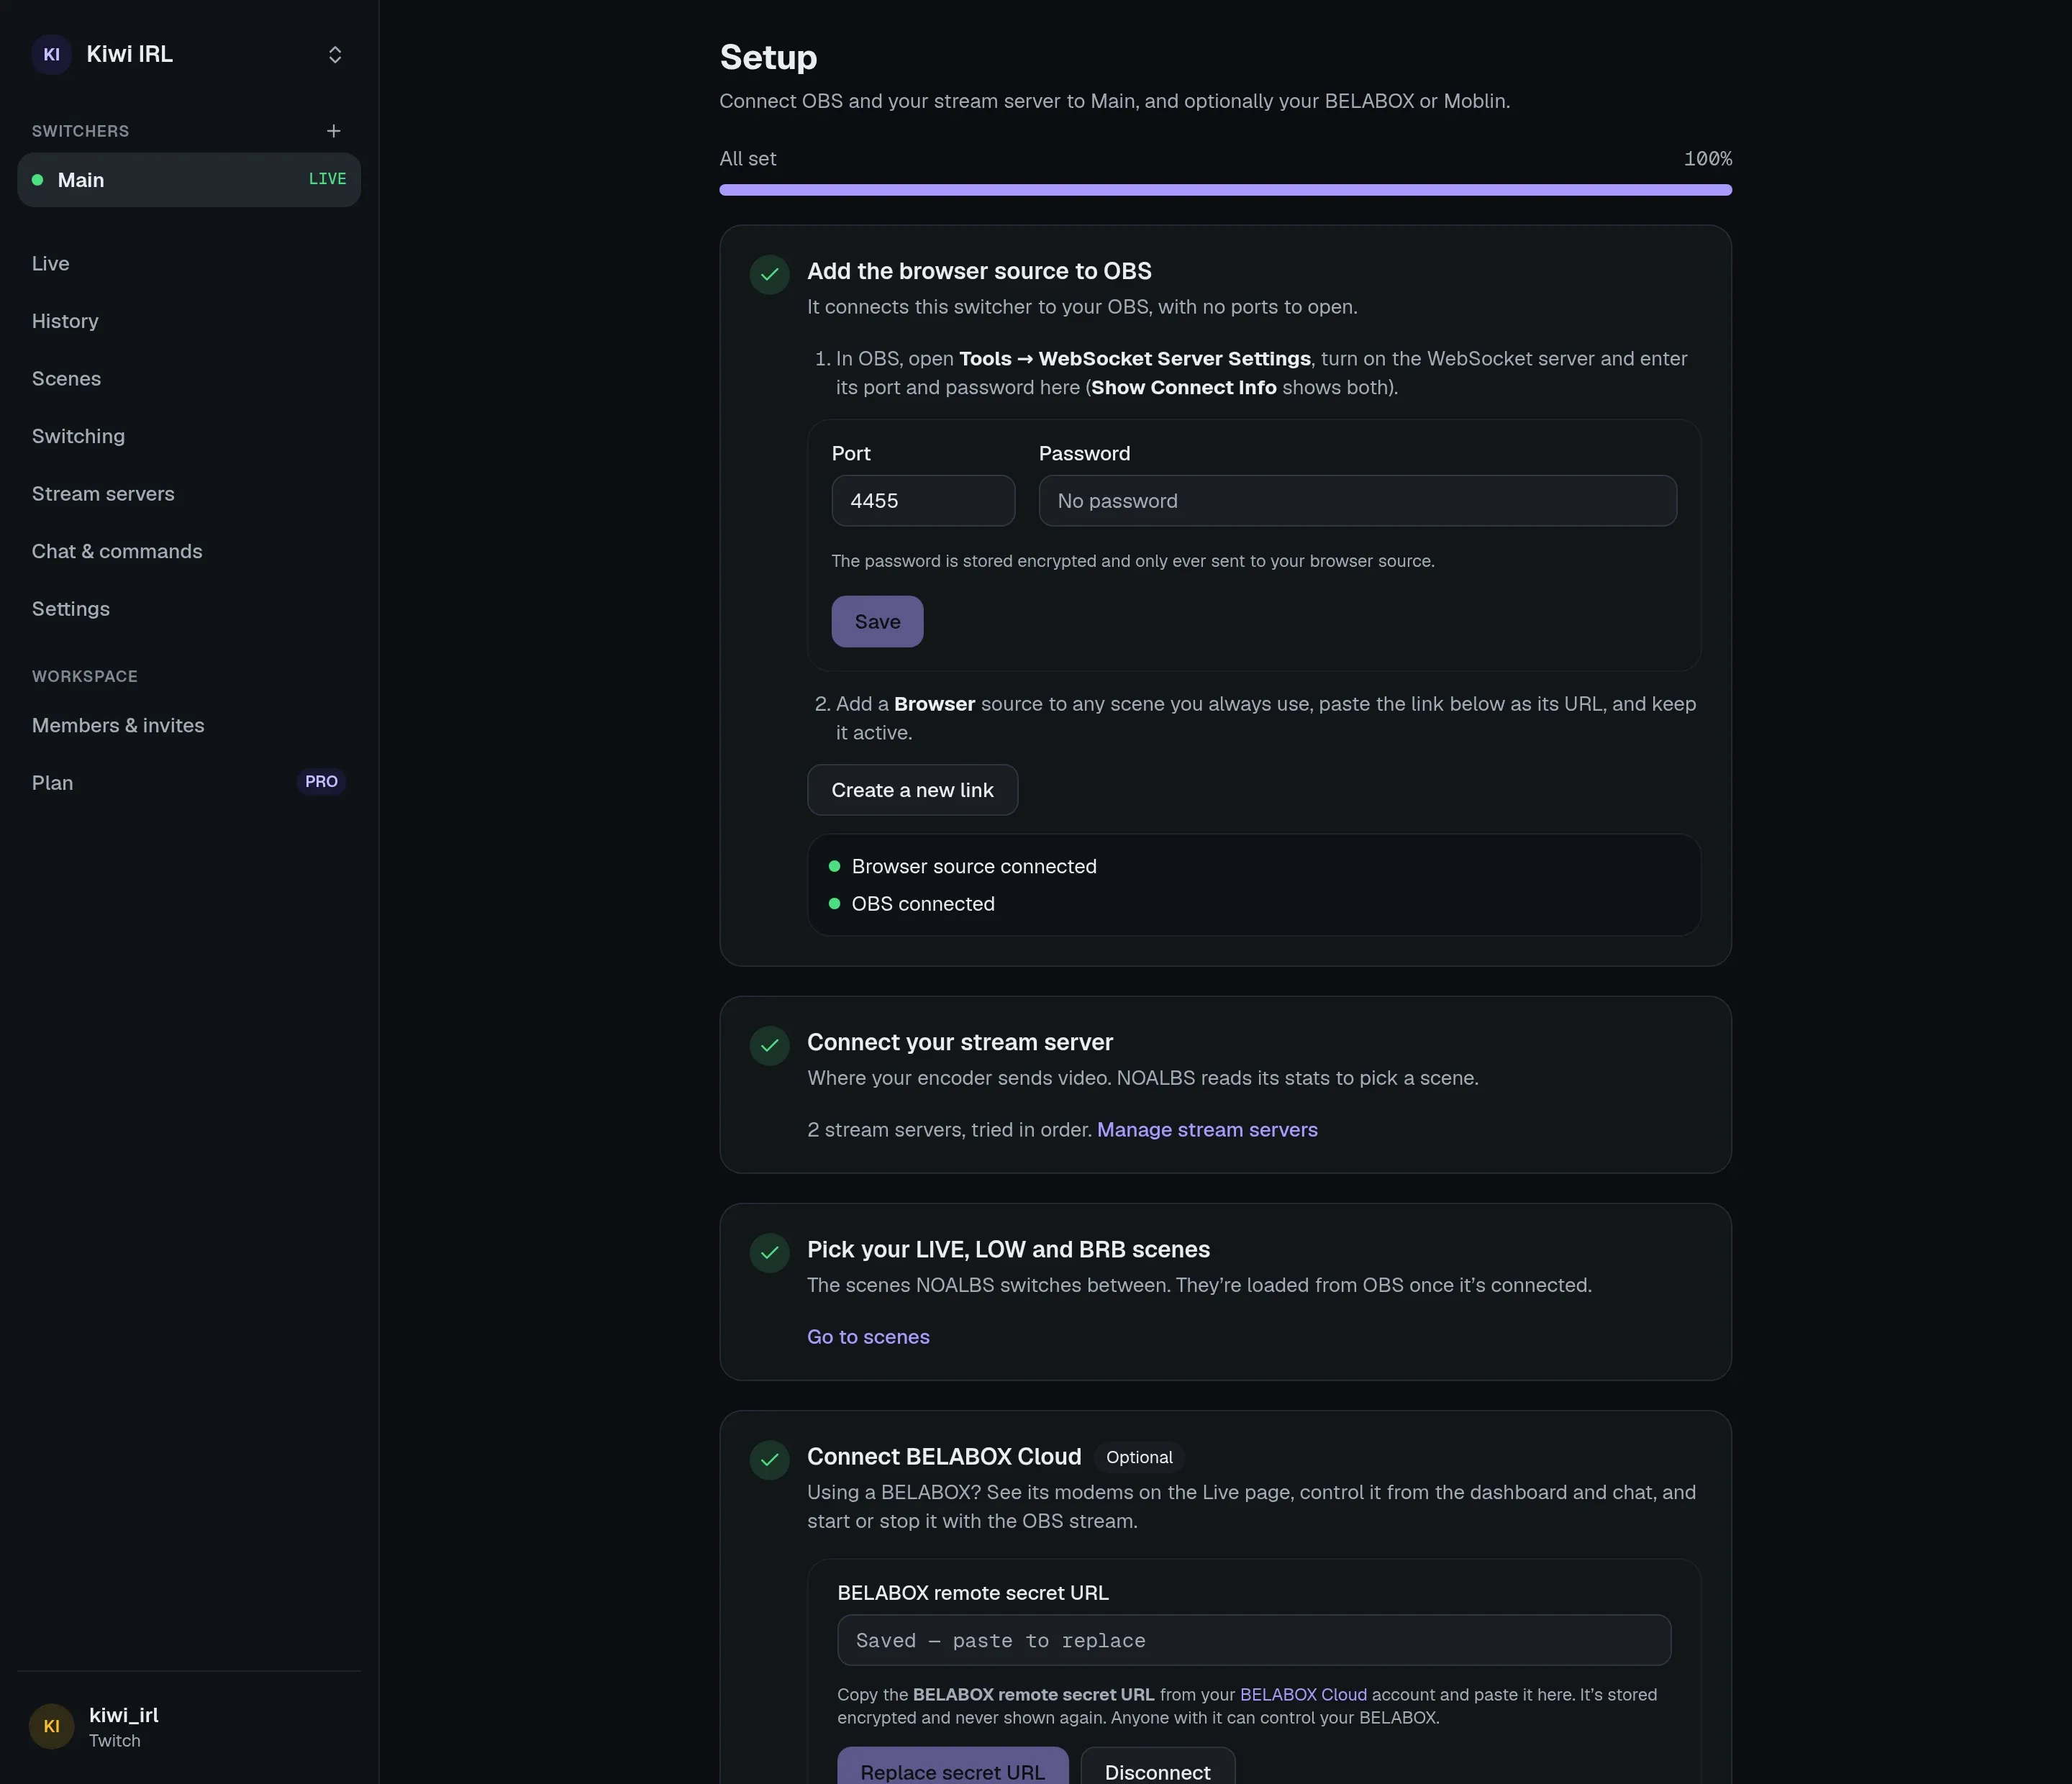Go to History in sidebar
Image resolution: width=2072 pixels, height=1784 pixels.
(65, 321)
